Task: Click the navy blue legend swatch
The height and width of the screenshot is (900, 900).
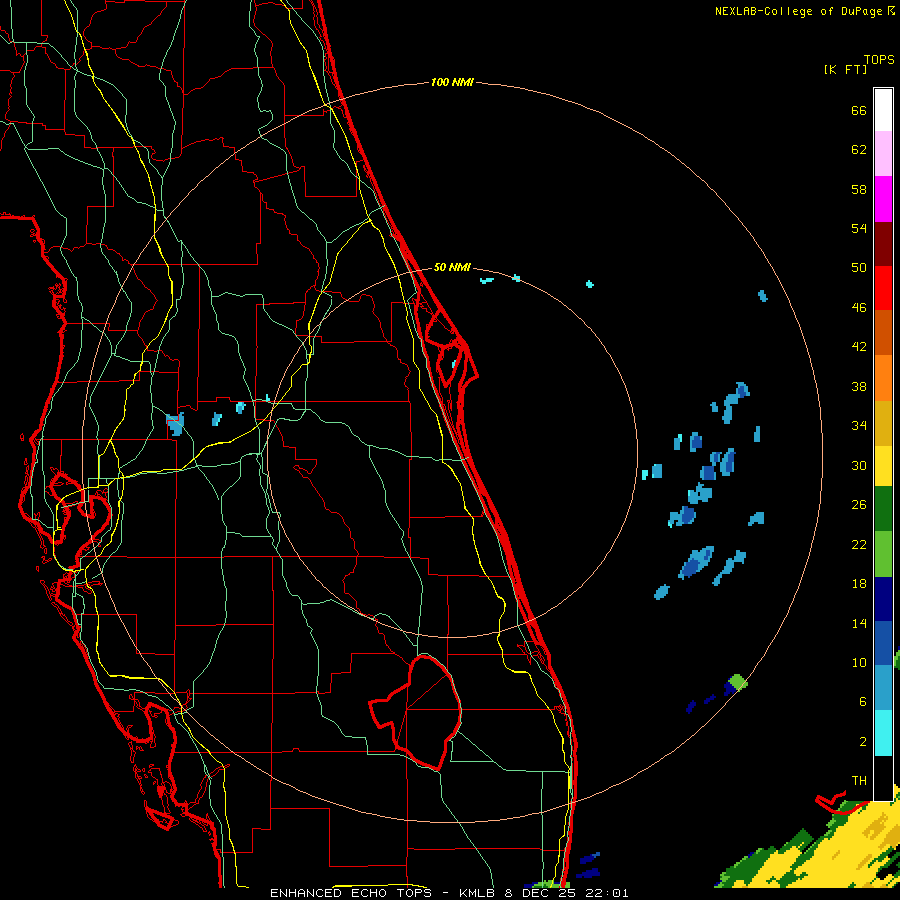Action: [883, 599]
